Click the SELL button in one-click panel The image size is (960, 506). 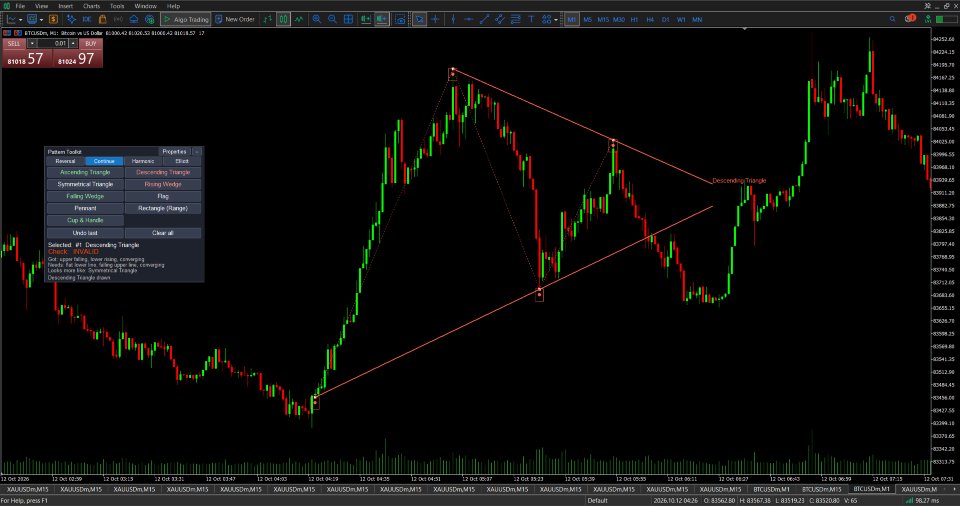tap(14, 43)
